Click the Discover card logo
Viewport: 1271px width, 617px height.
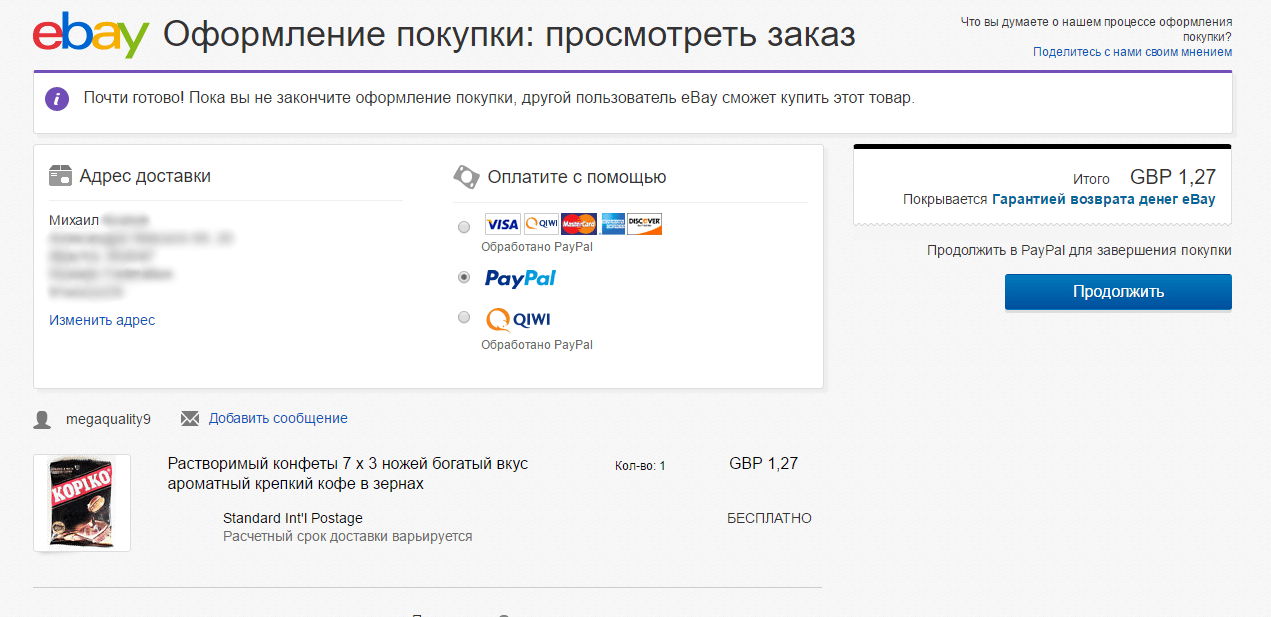click(x=645, y=224)
